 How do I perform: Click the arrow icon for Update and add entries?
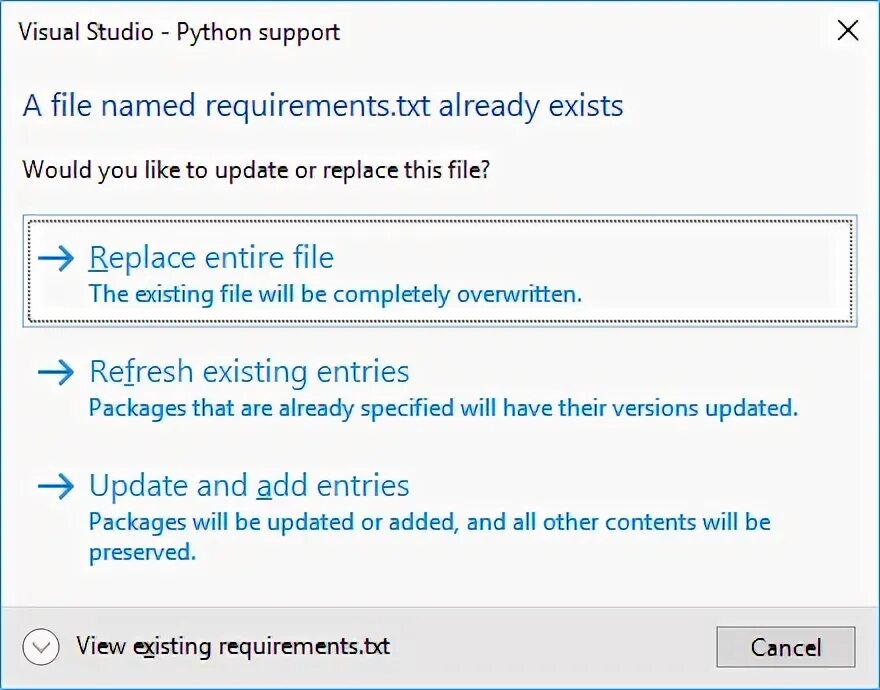tap(56, 487)
